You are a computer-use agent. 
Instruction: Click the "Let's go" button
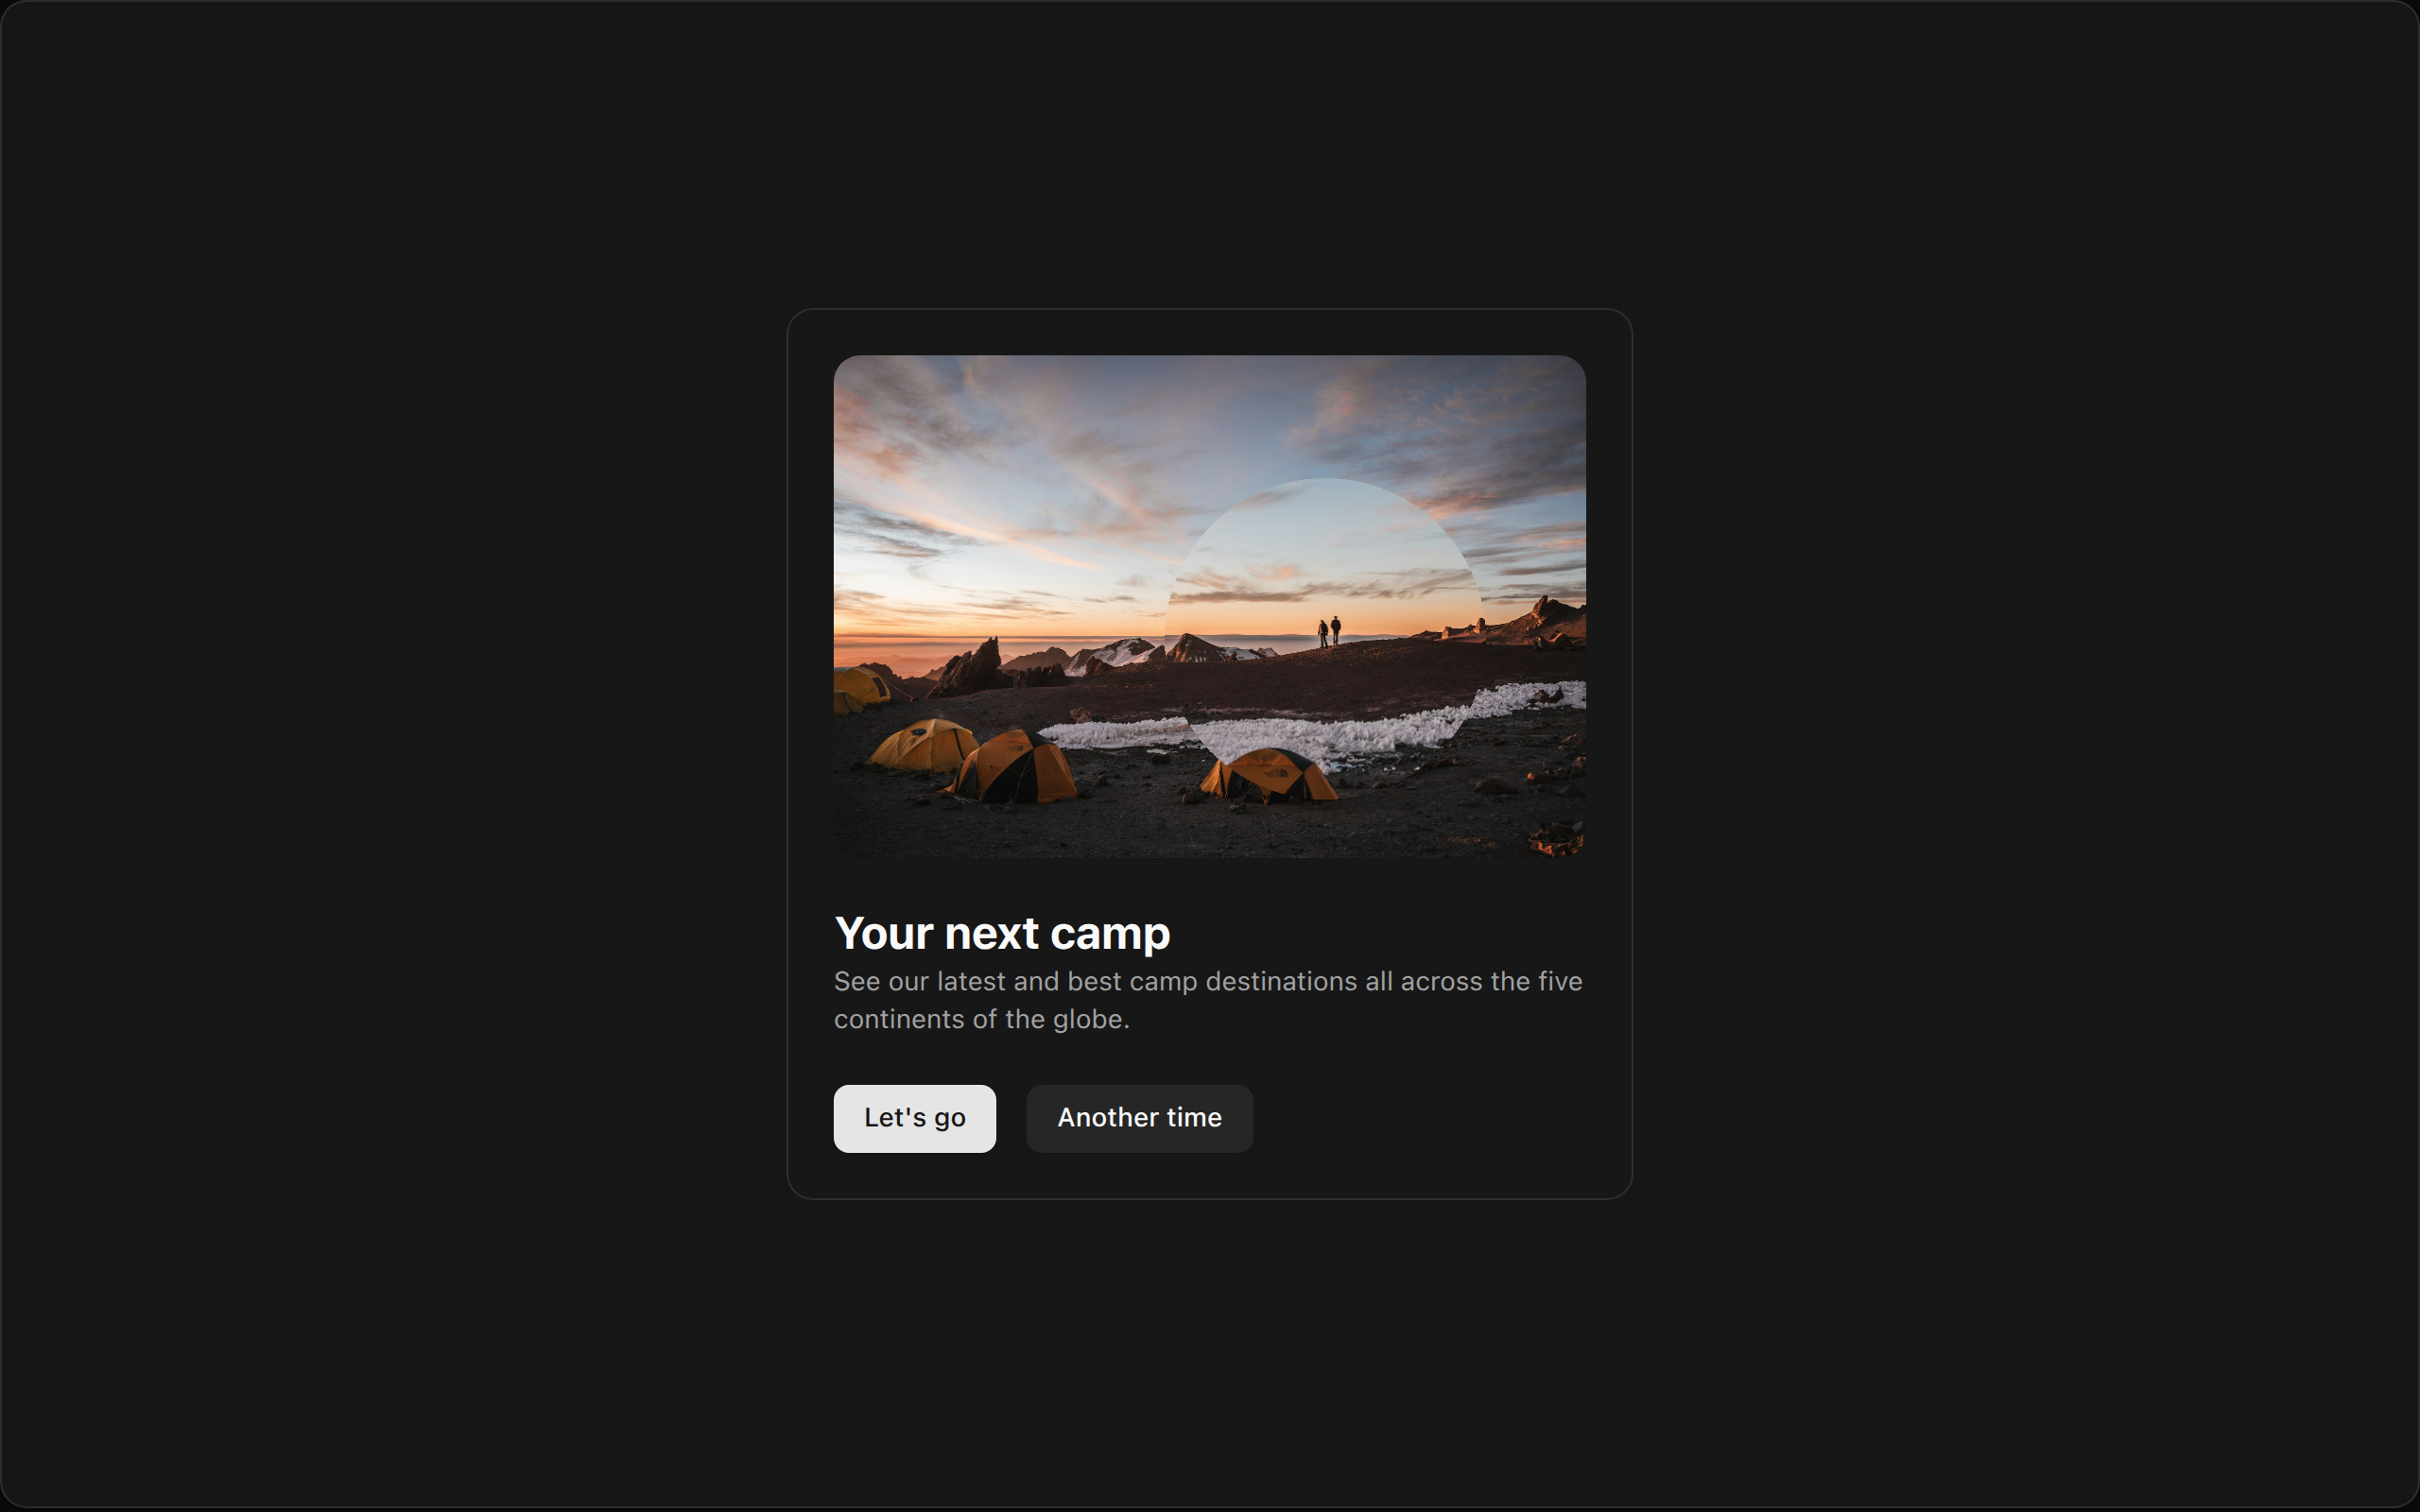point(914,1118)
